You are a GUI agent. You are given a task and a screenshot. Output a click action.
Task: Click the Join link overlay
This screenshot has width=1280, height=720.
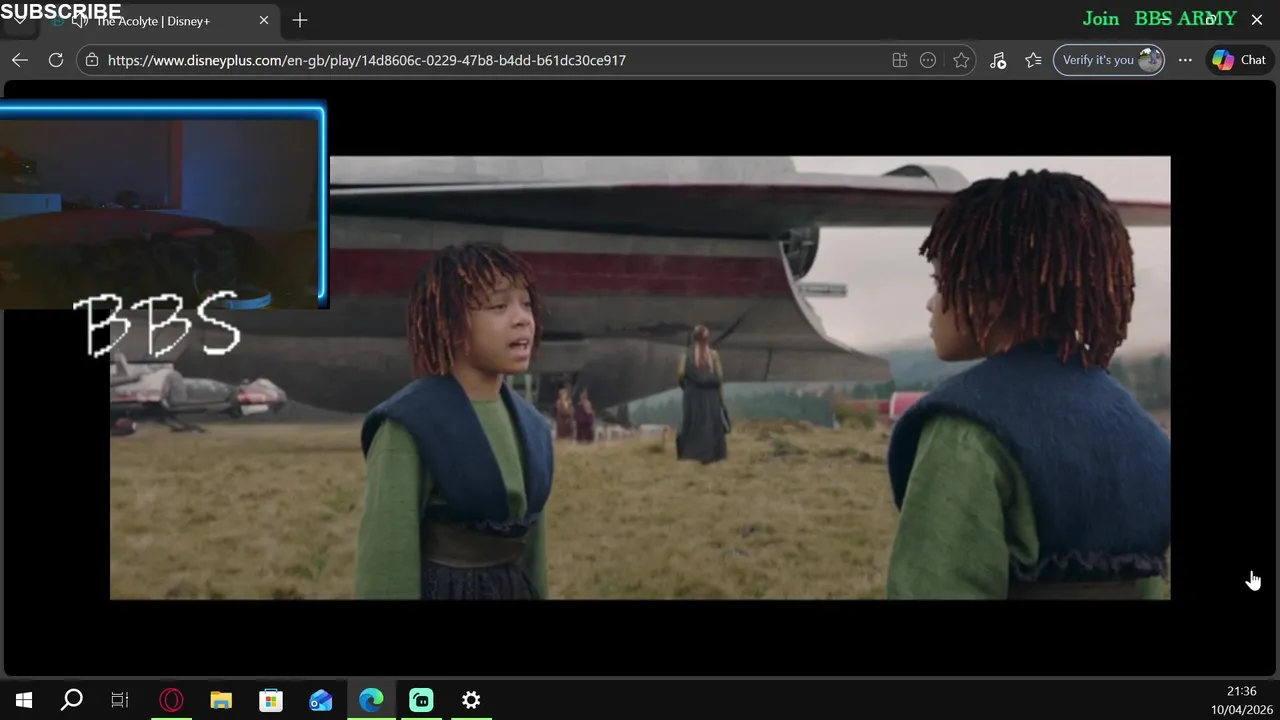[1101, 18]
